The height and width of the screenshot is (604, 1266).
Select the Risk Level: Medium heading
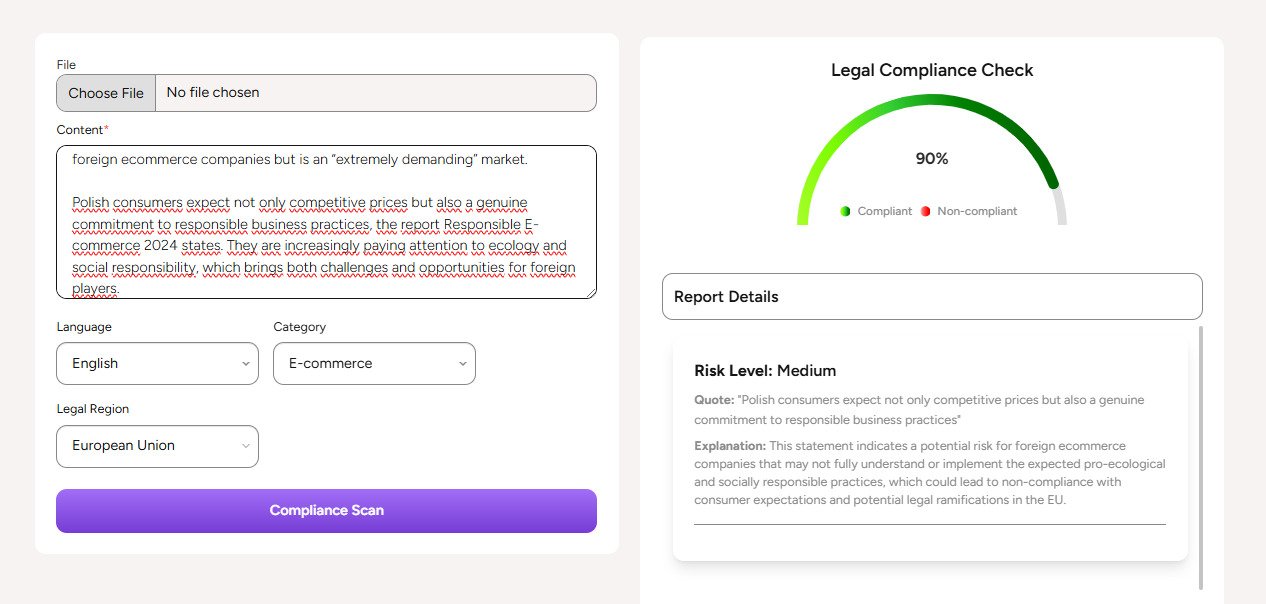click(x=765, y=371)
